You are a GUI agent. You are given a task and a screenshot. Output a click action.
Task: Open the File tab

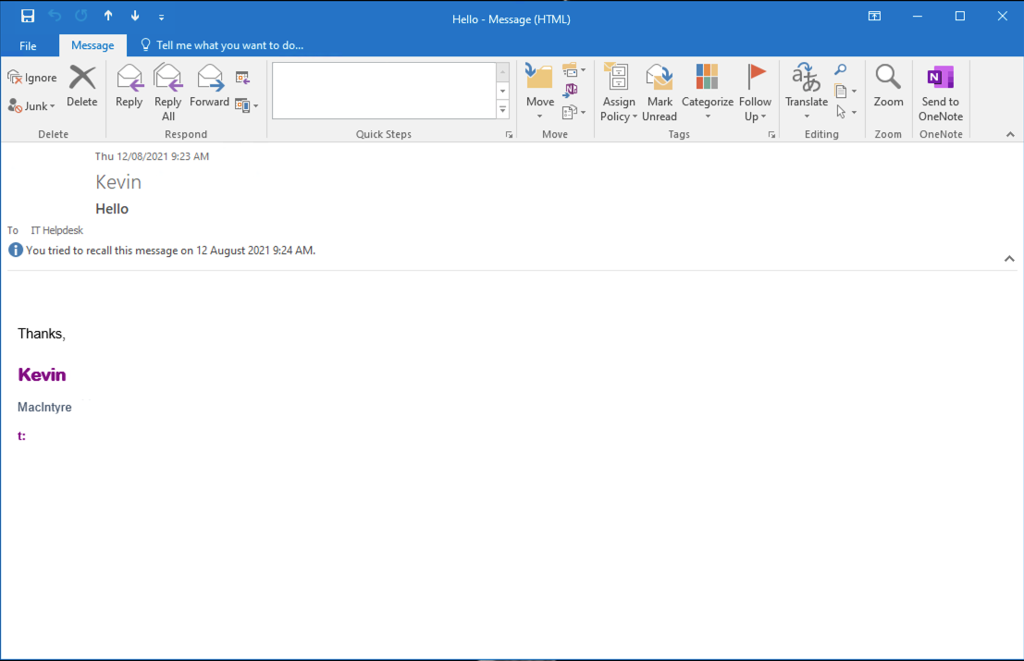point(28,46)
